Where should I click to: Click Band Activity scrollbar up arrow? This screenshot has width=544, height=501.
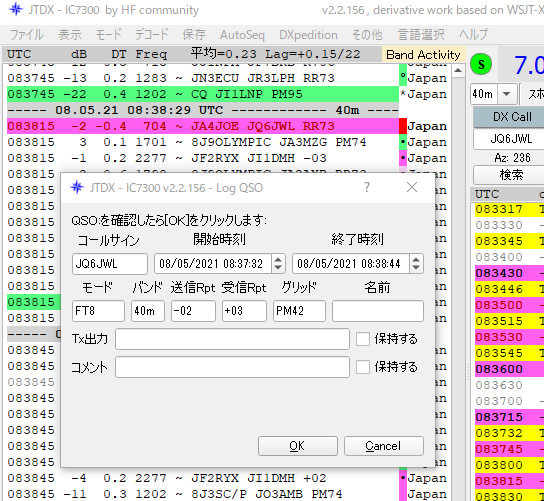458,71
